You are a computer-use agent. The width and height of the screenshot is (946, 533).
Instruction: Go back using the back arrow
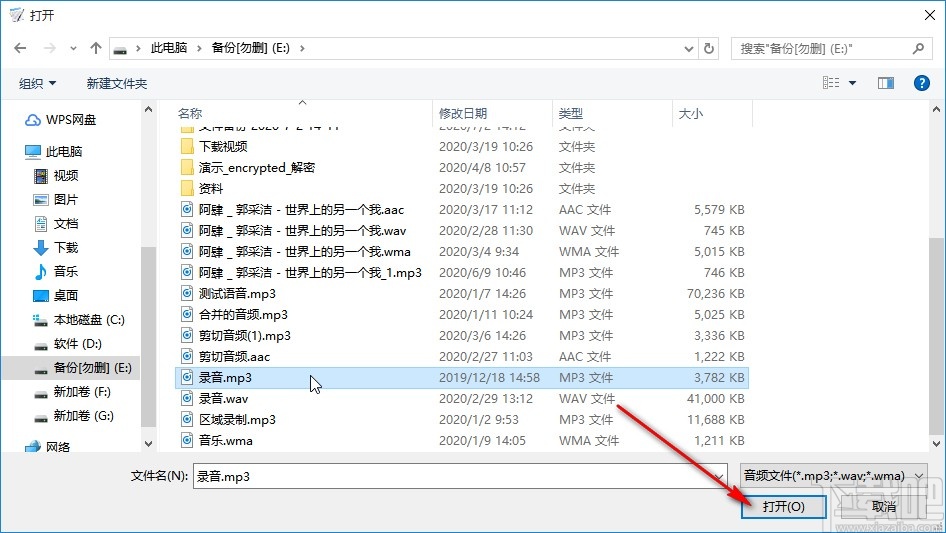[20, 48]
